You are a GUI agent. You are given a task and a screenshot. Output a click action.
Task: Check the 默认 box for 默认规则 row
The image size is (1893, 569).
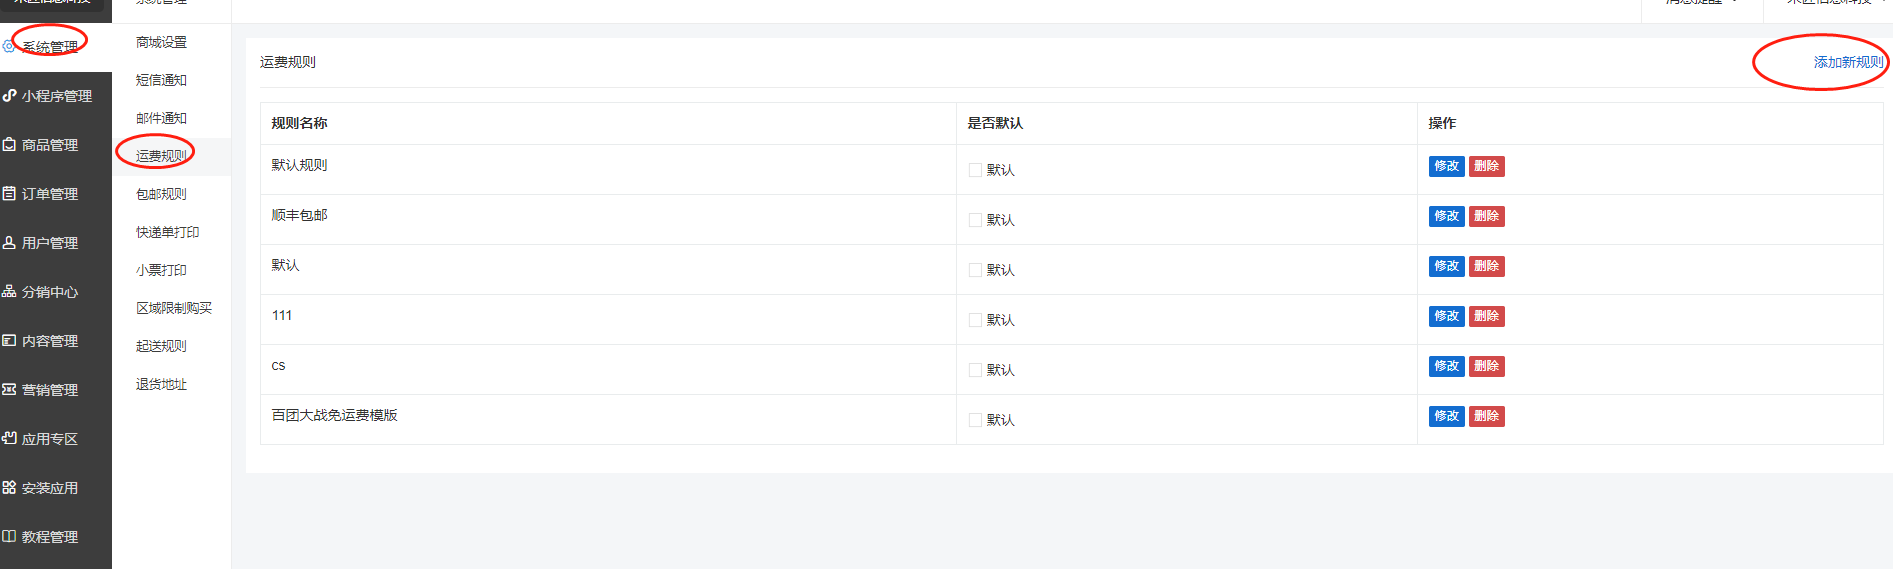975,170
